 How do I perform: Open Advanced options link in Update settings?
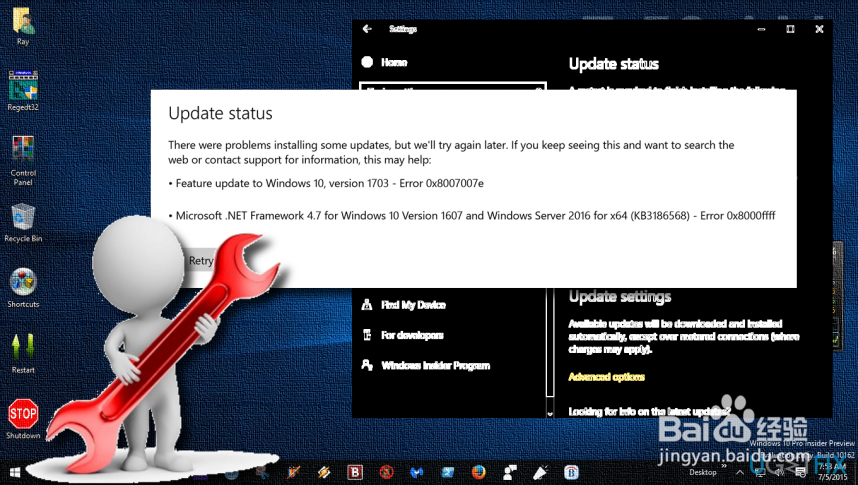606,377
